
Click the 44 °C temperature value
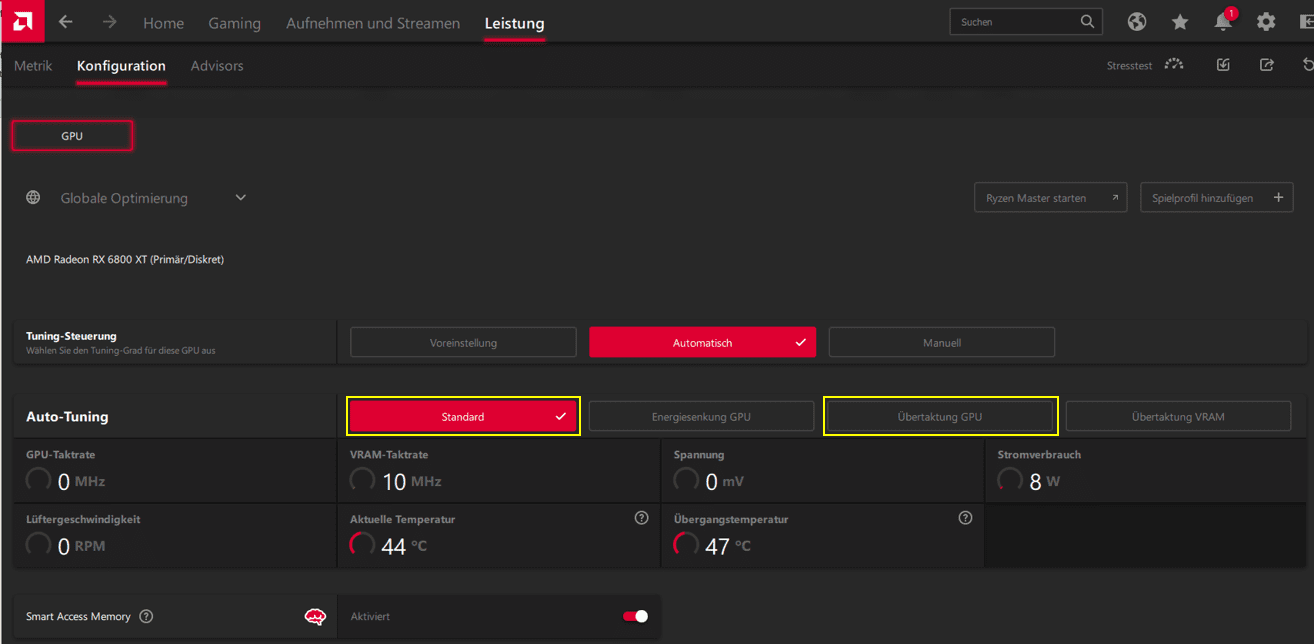404,546
